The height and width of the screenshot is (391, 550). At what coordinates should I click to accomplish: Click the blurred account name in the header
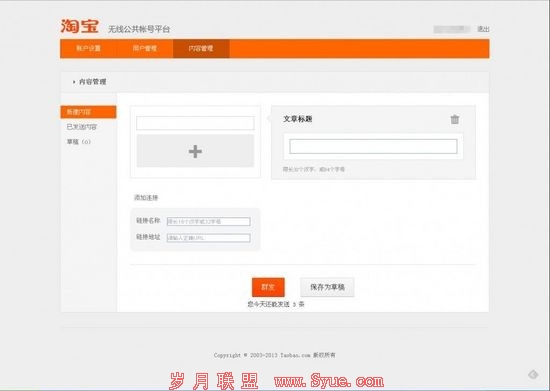pos(452,29)
